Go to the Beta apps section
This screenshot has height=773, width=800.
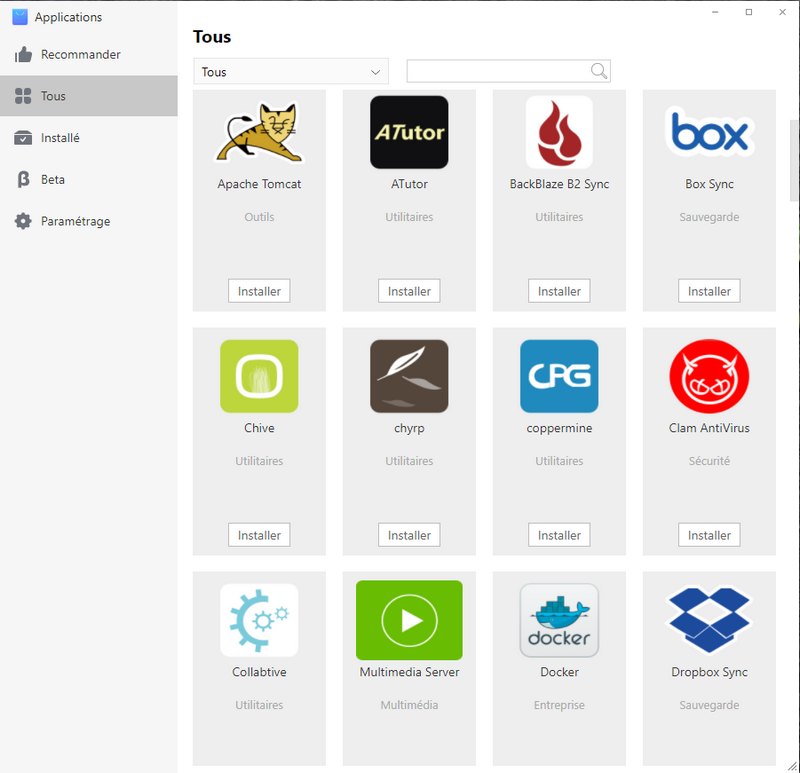tap(52, 180)
